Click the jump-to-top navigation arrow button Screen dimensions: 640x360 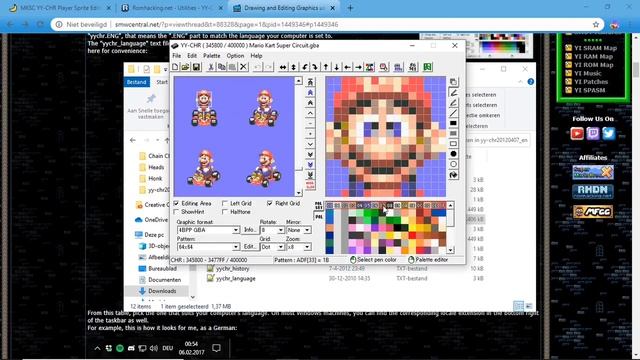[310, 82]
